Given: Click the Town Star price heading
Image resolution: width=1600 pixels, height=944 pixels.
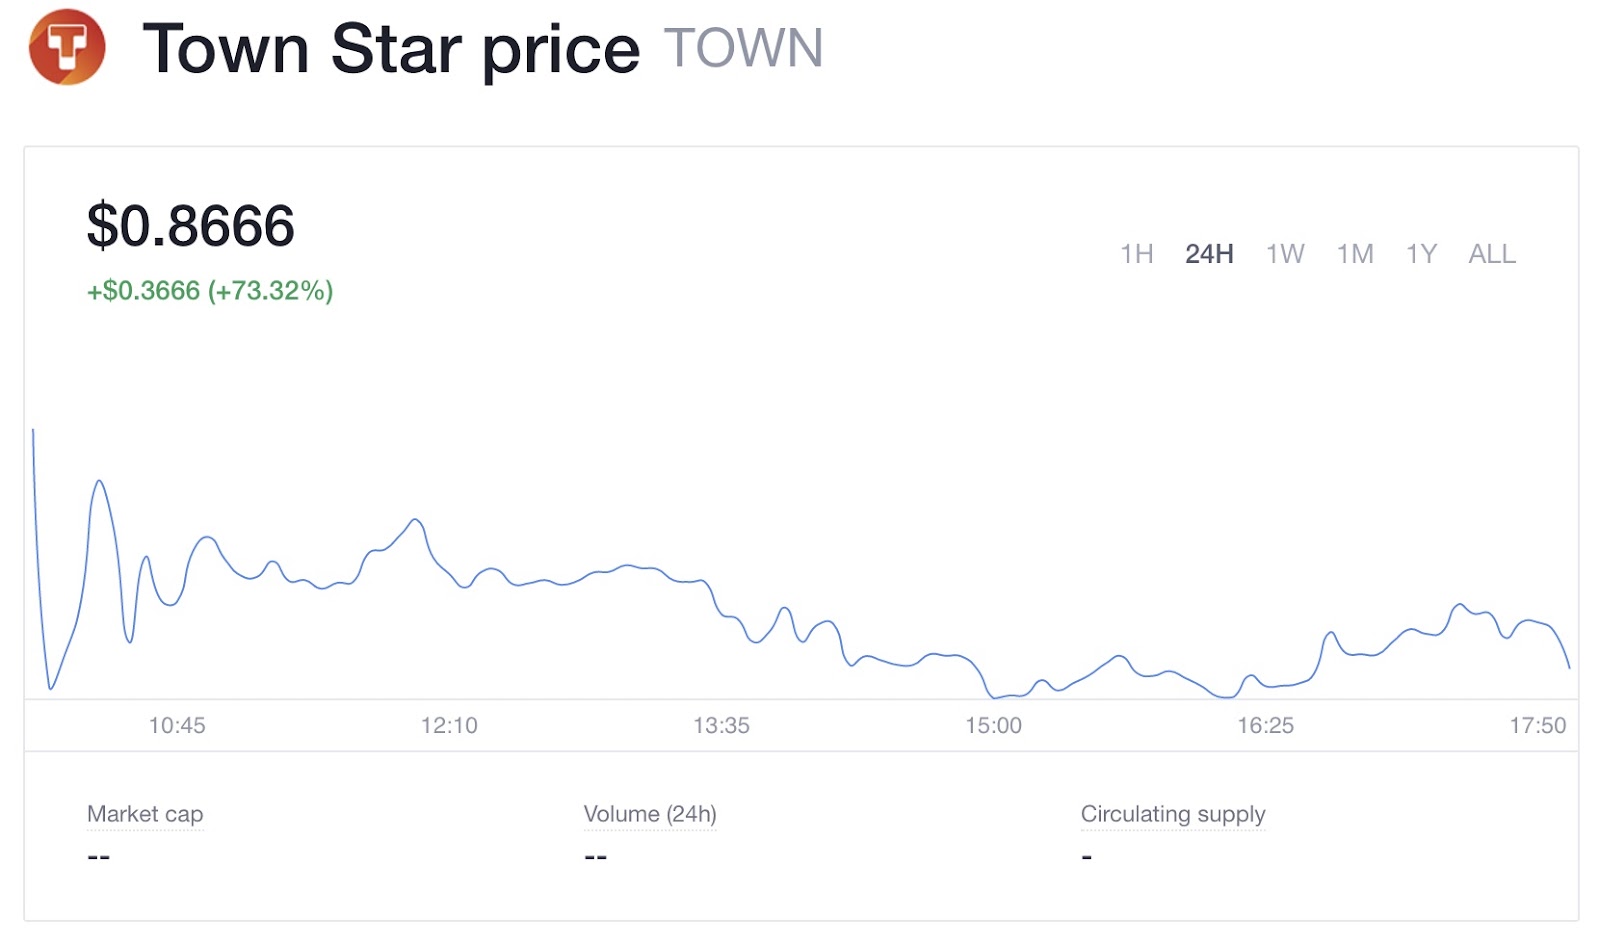Looking at the screenshot, I should coord(391,48).
